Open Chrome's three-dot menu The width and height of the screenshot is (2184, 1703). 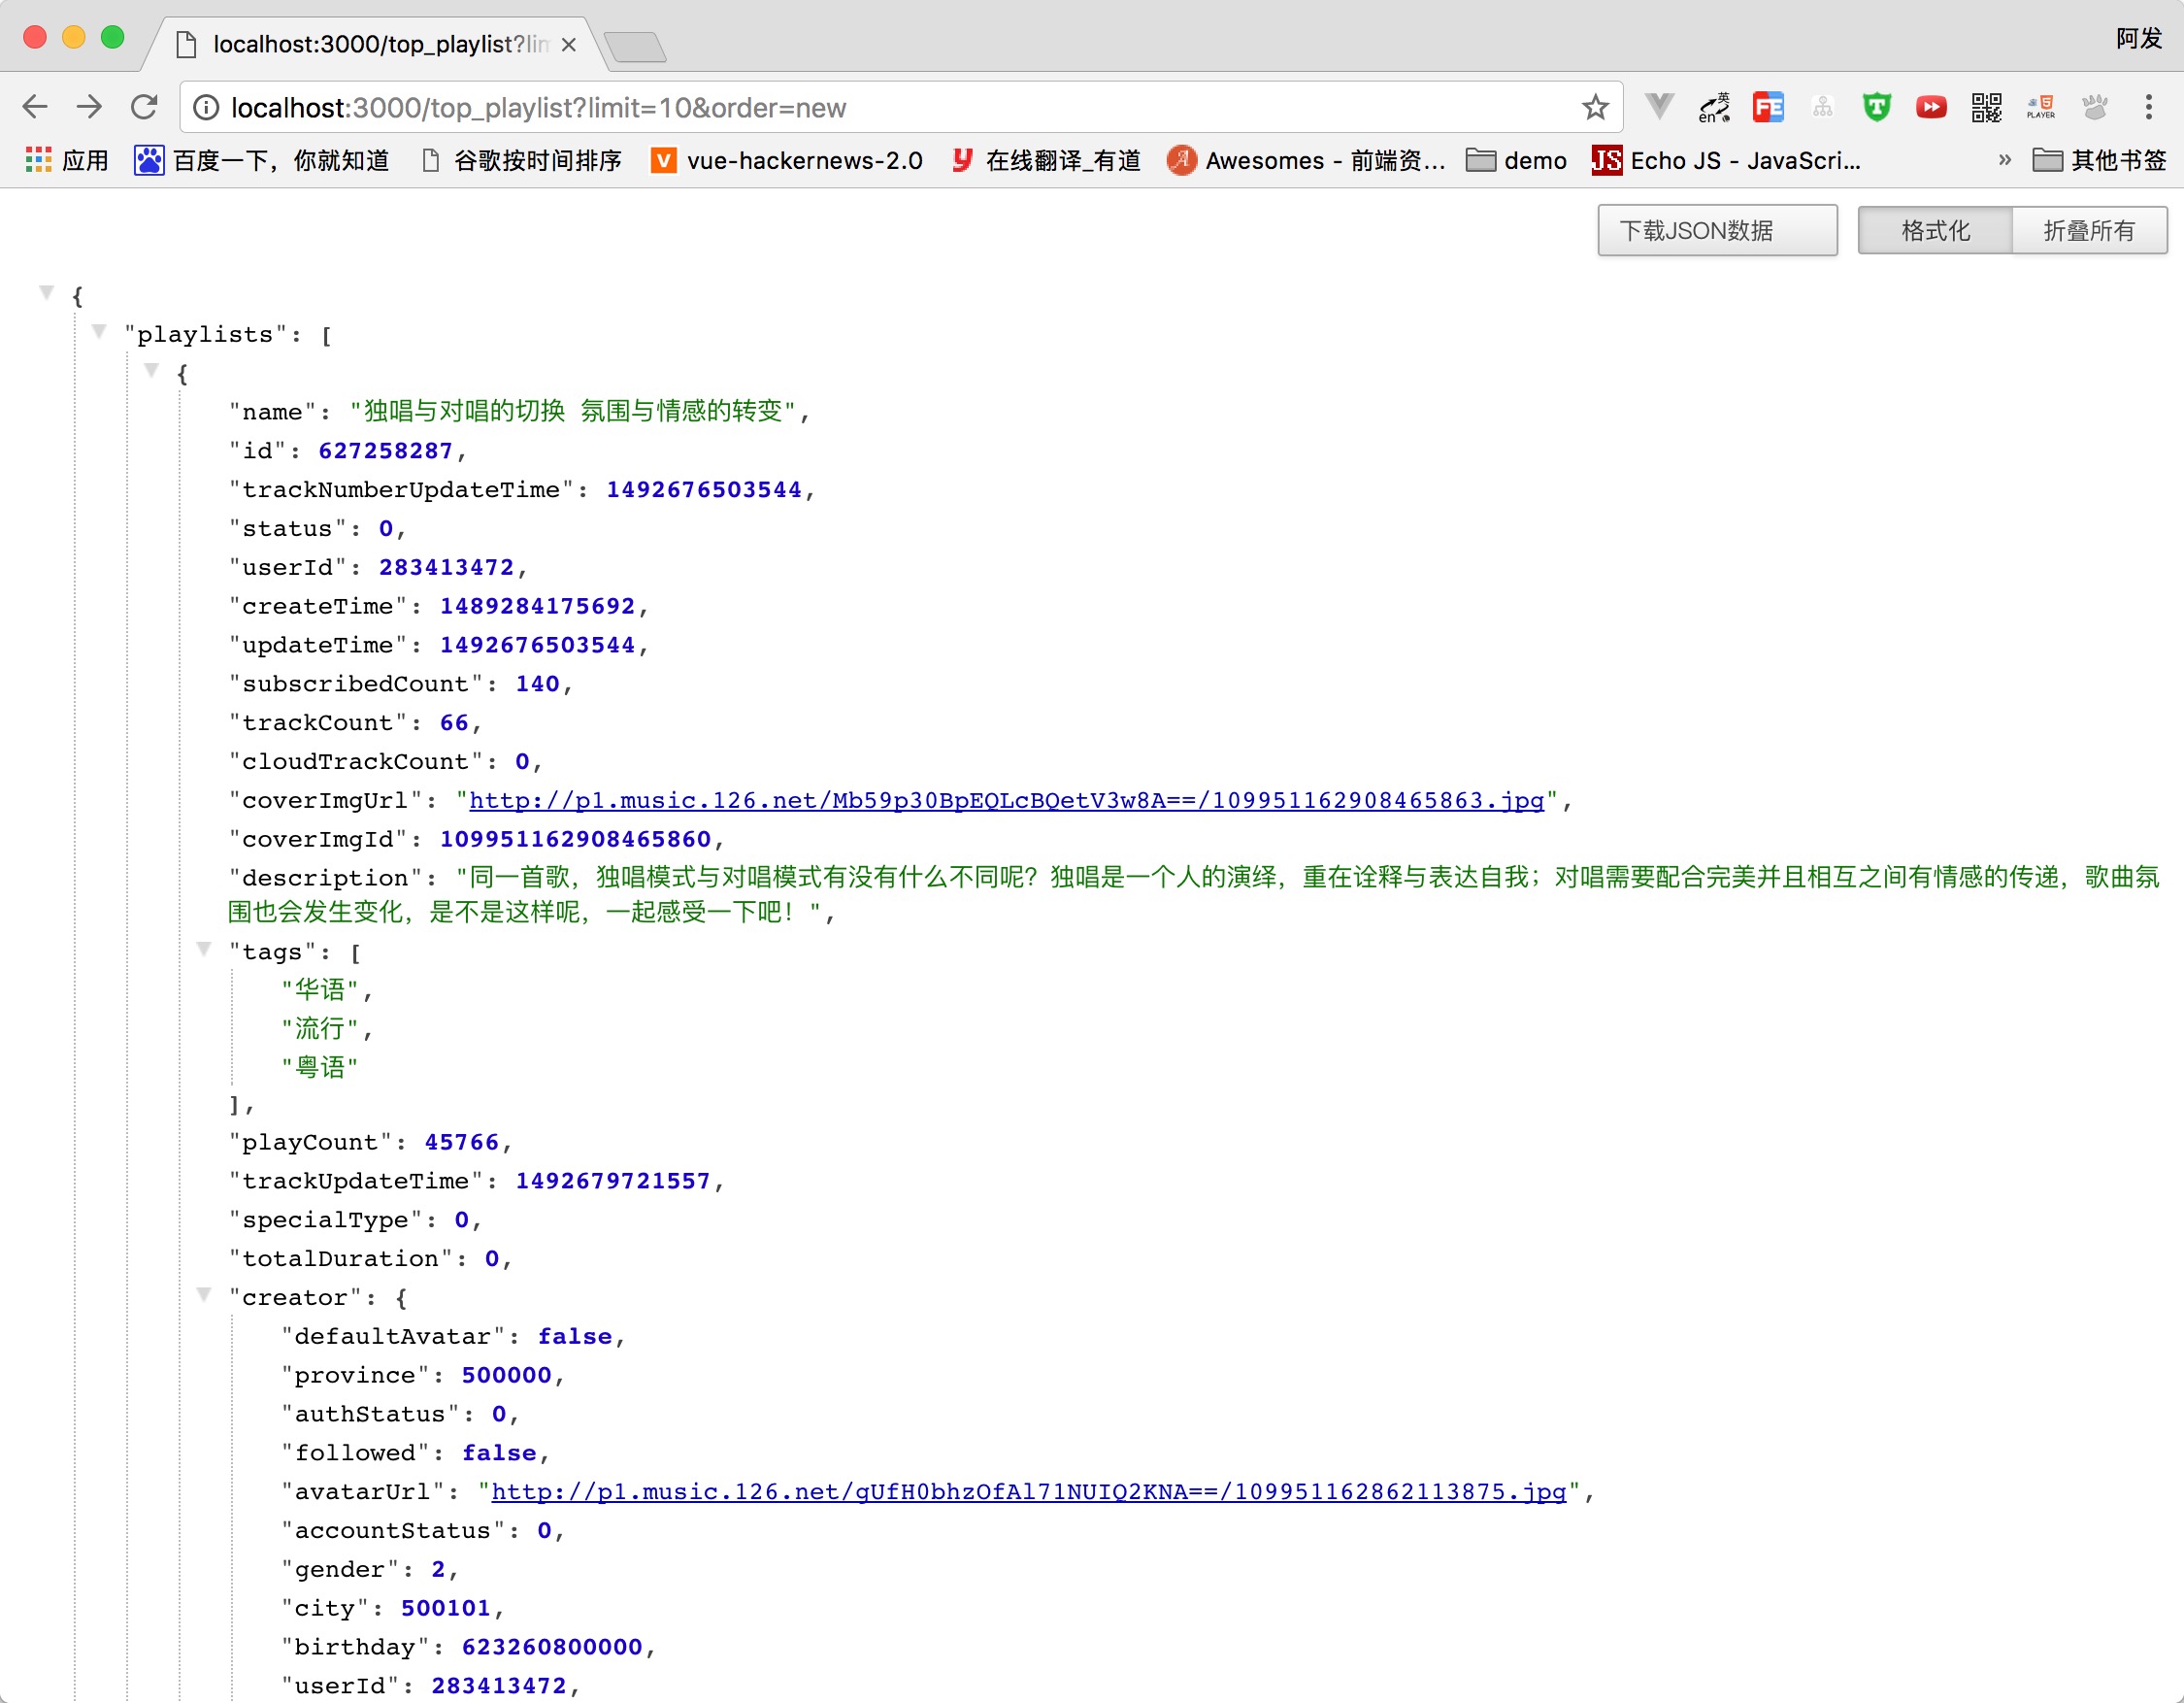tap(2148, 107)
